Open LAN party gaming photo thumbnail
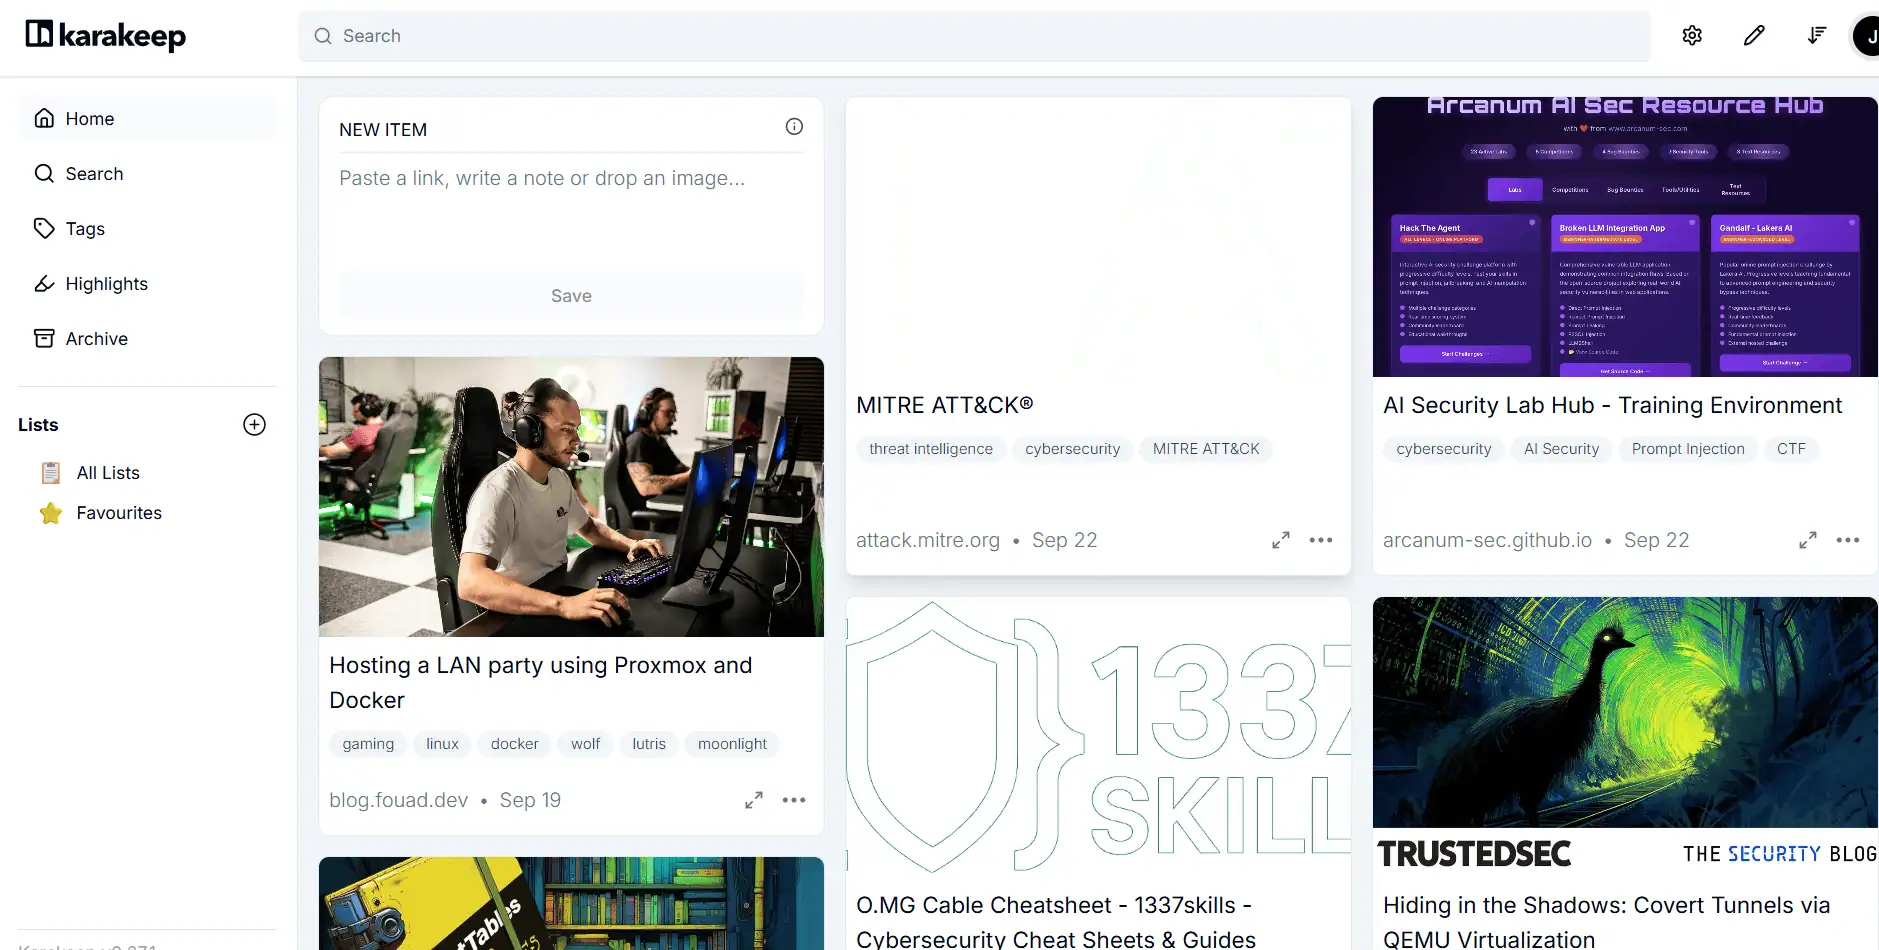Viewport: 1879px width, 950px height. point(571,497)
